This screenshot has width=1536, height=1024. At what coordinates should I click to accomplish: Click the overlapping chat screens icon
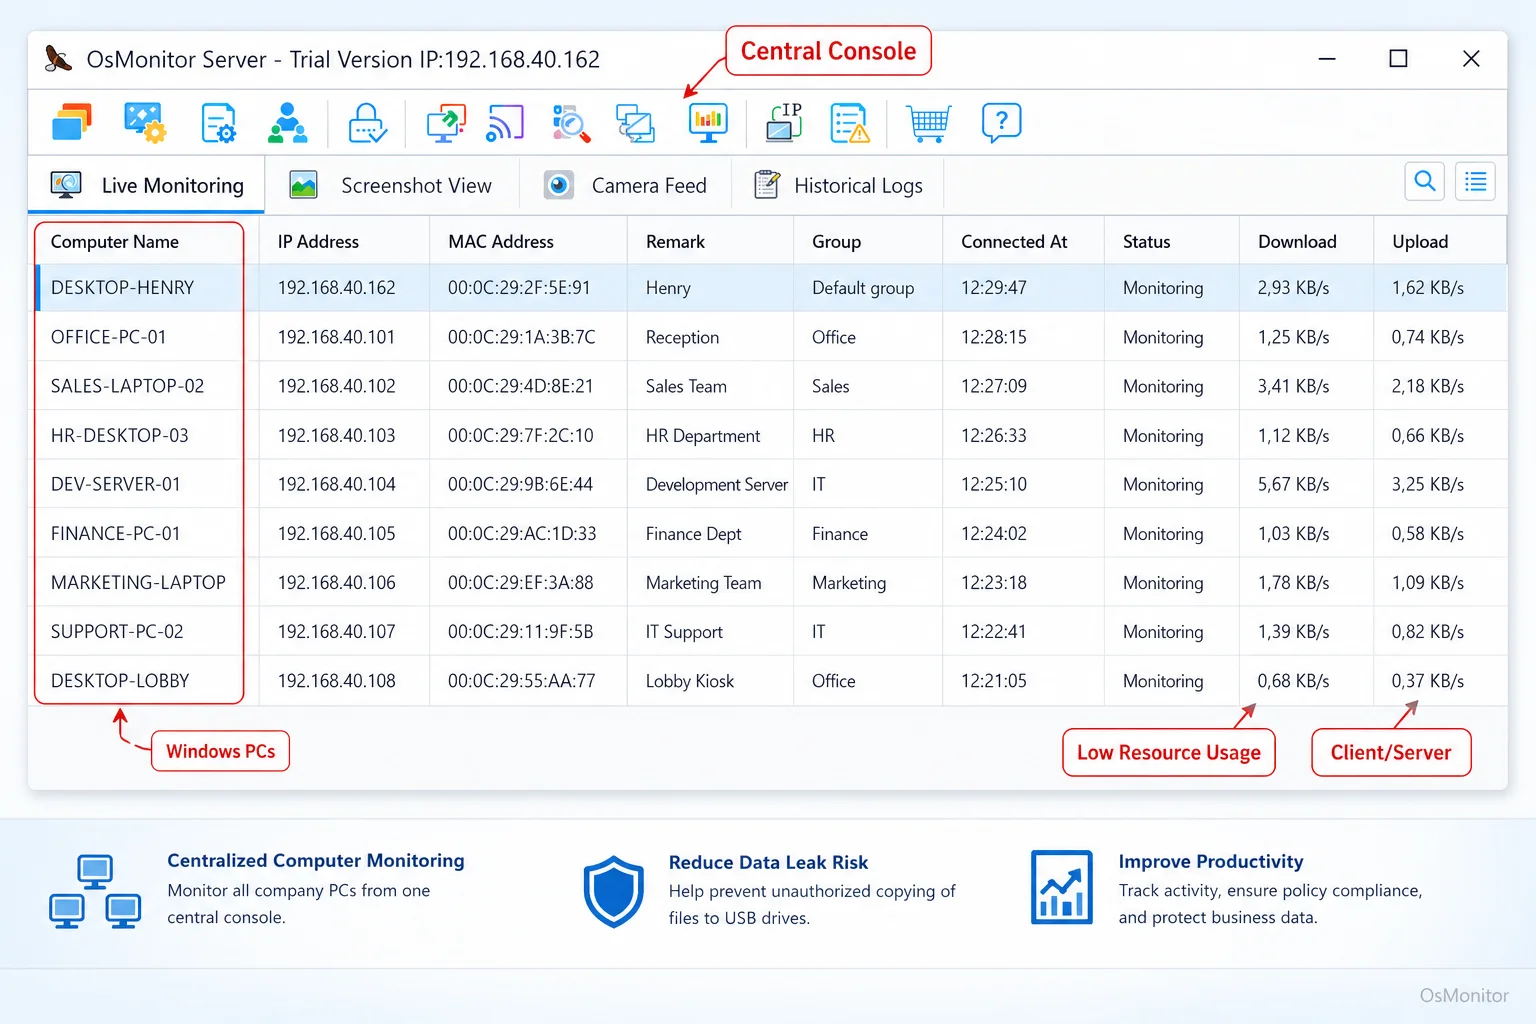pyautogui.click(x=635, y=123)
